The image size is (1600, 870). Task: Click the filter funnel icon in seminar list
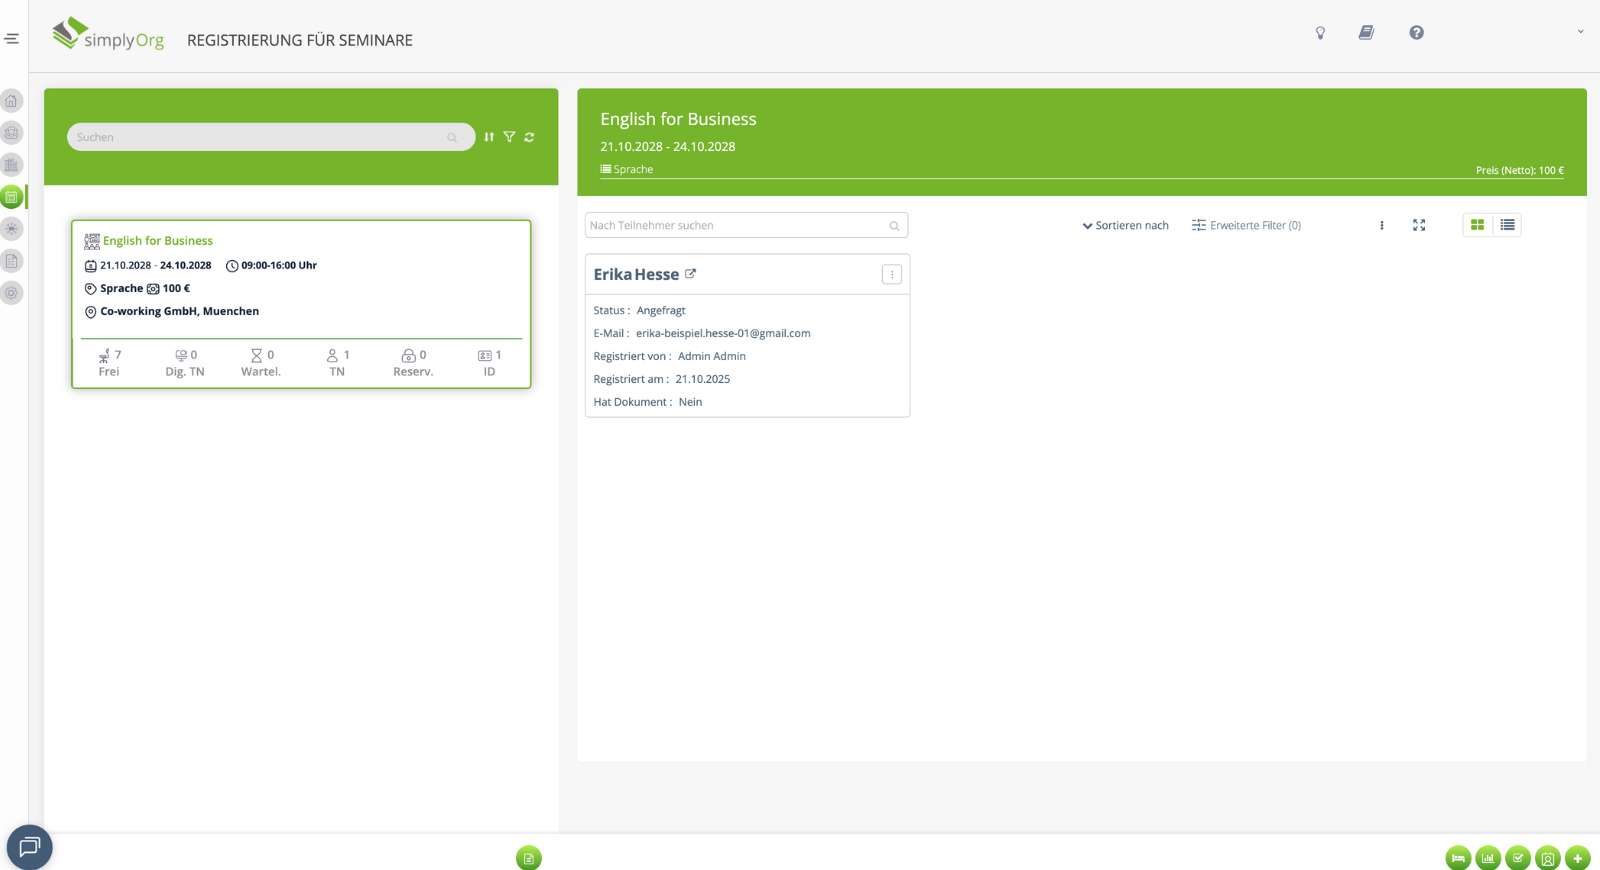pos(509,137)
